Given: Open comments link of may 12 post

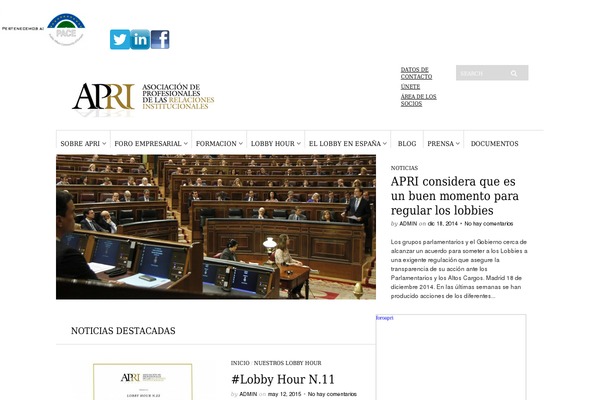Looking at the screenshot, I should [332, 394].
